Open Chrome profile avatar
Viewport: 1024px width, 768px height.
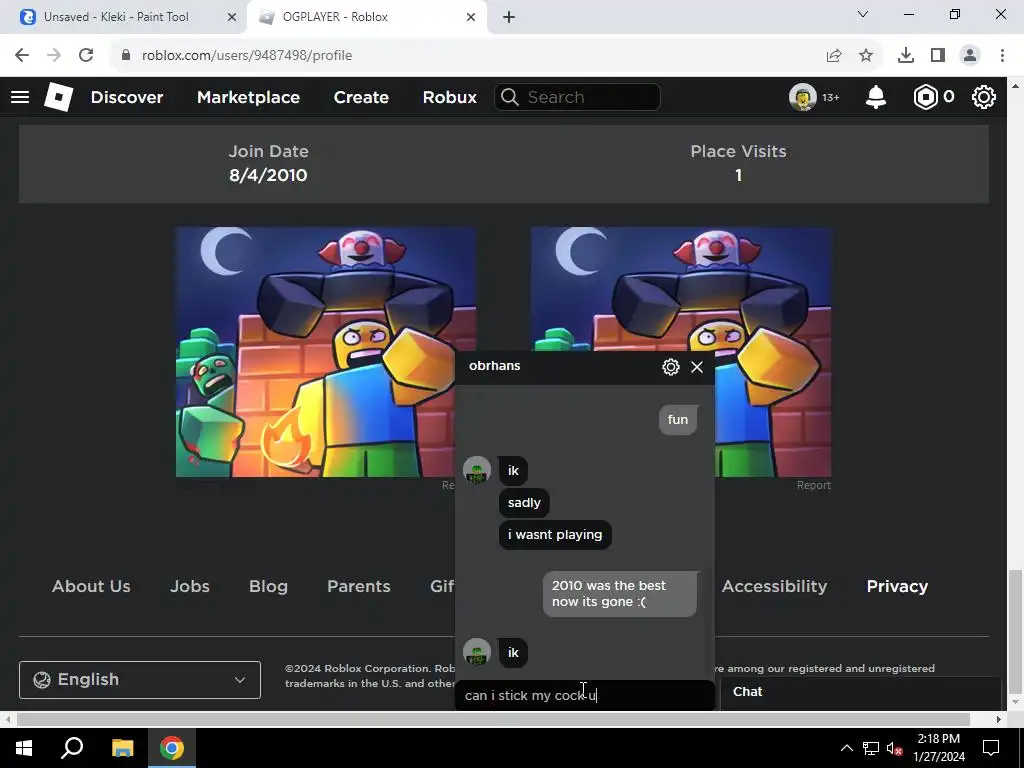point(970,56)
